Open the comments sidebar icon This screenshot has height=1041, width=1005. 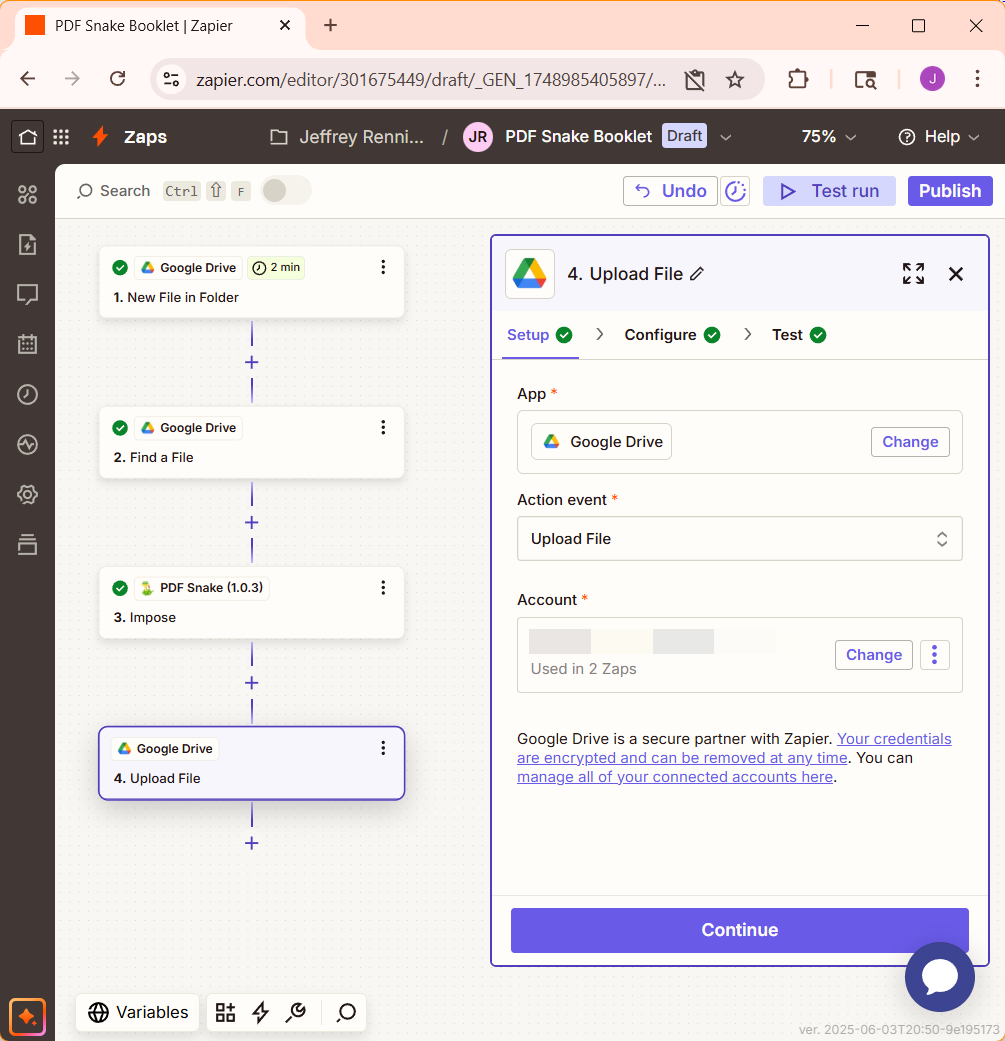(x=27, y=294)
